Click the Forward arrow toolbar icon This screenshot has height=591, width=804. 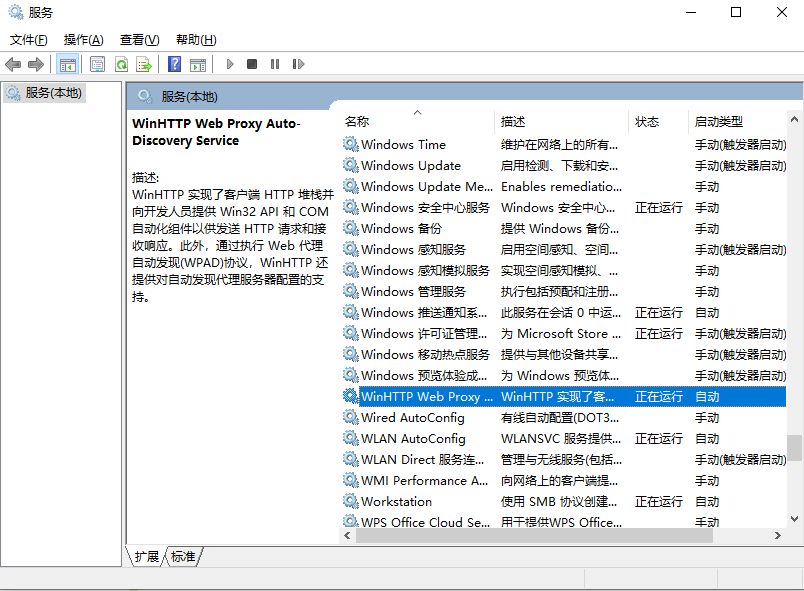pos(36,64)
